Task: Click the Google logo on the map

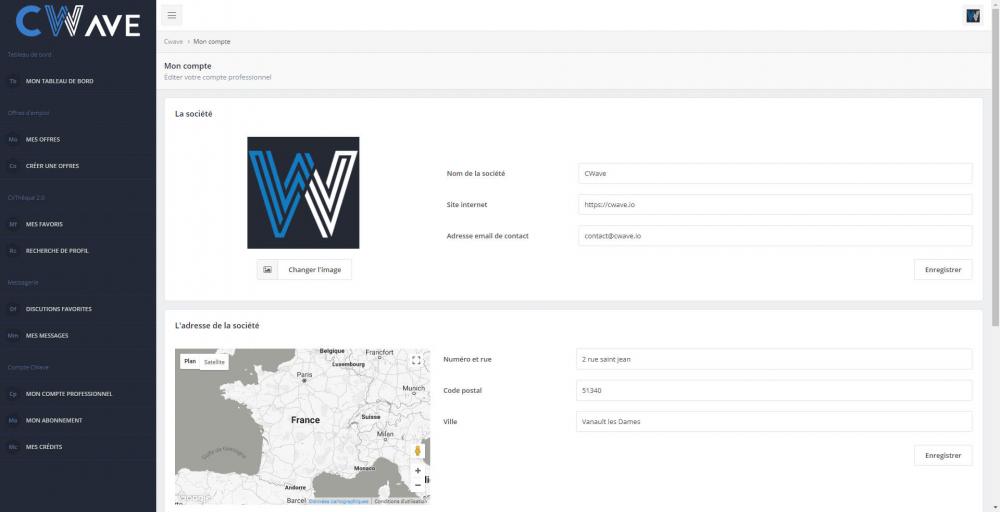Action: point(193,498)
